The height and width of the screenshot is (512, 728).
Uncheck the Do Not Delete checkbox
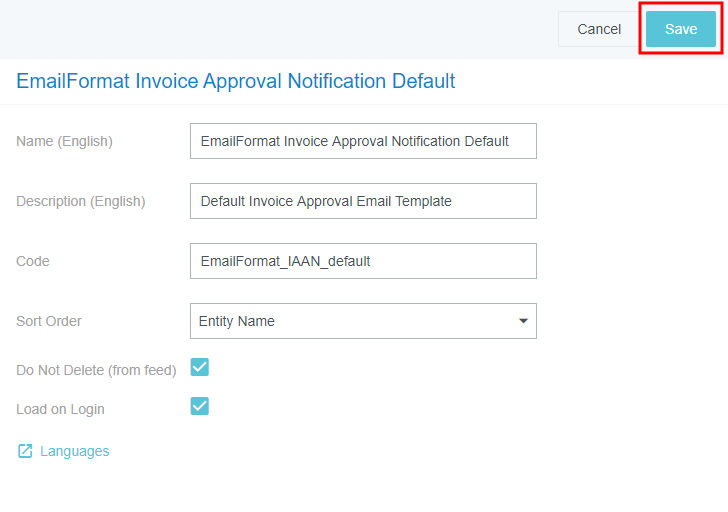click(200, 367)
